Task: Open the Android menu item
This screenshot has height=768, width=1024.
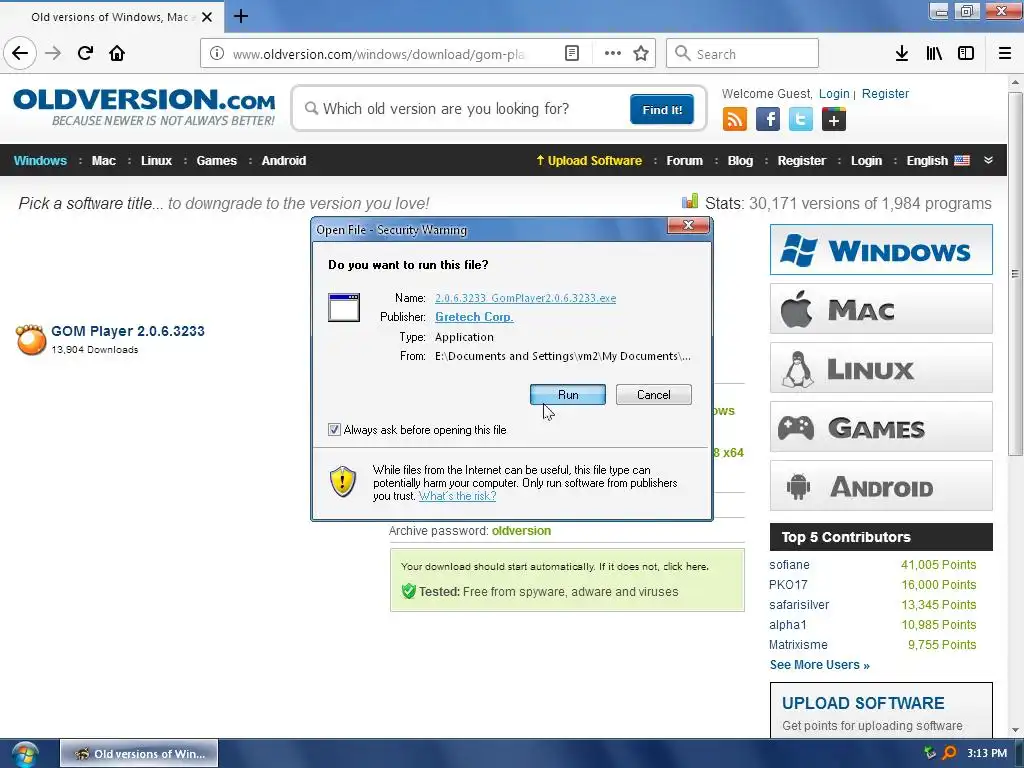Action: point(283,161)
